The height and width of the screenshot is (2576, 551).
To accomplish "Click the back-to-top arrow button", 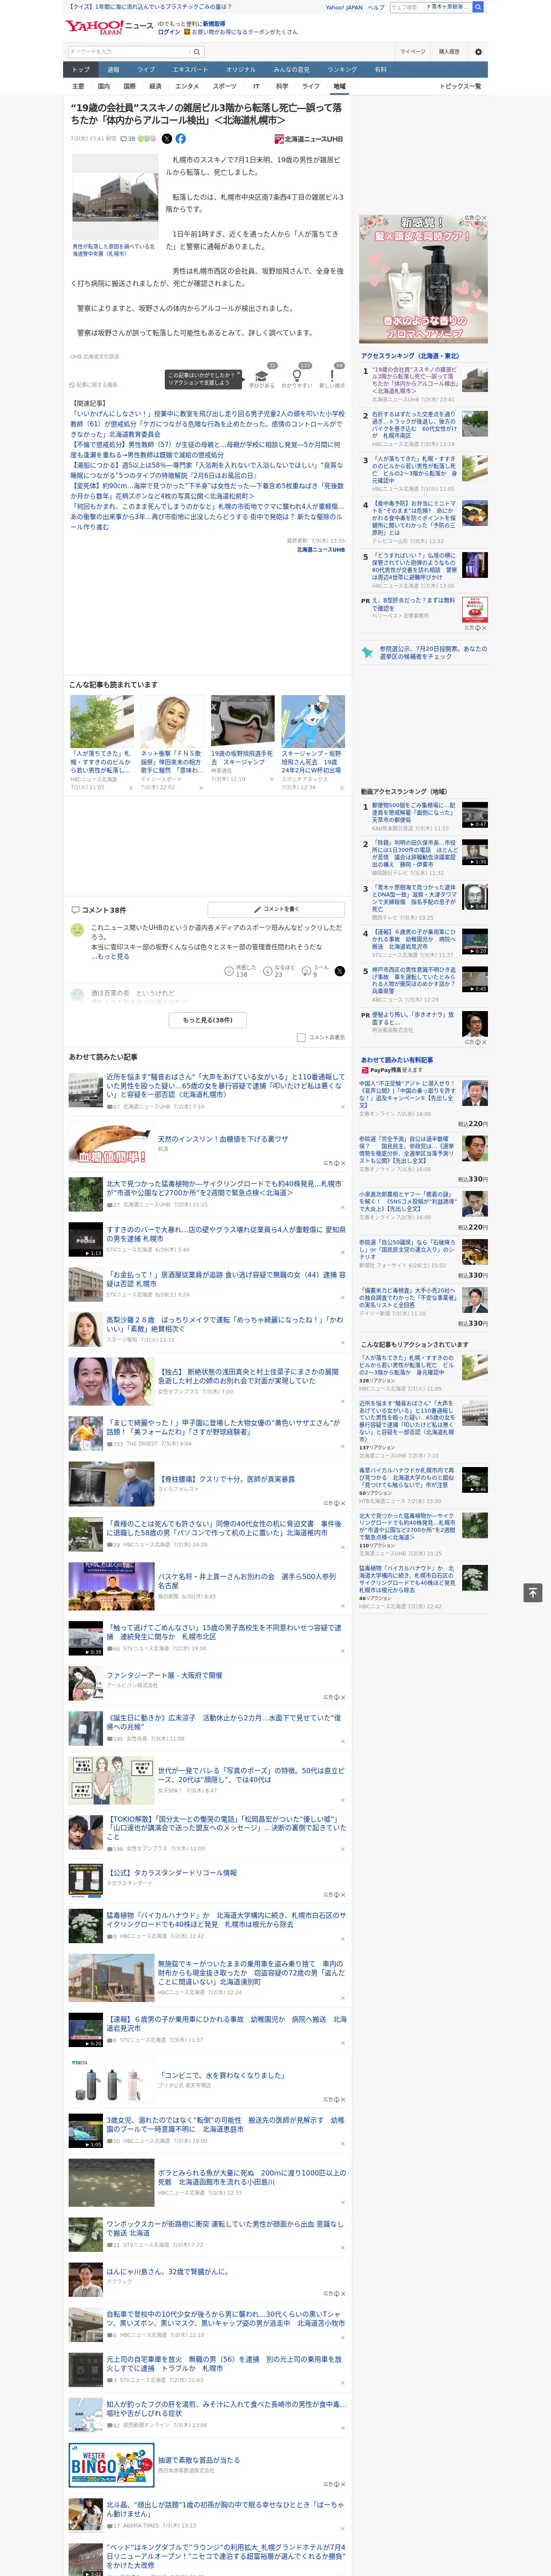I will click(533, 1593).
